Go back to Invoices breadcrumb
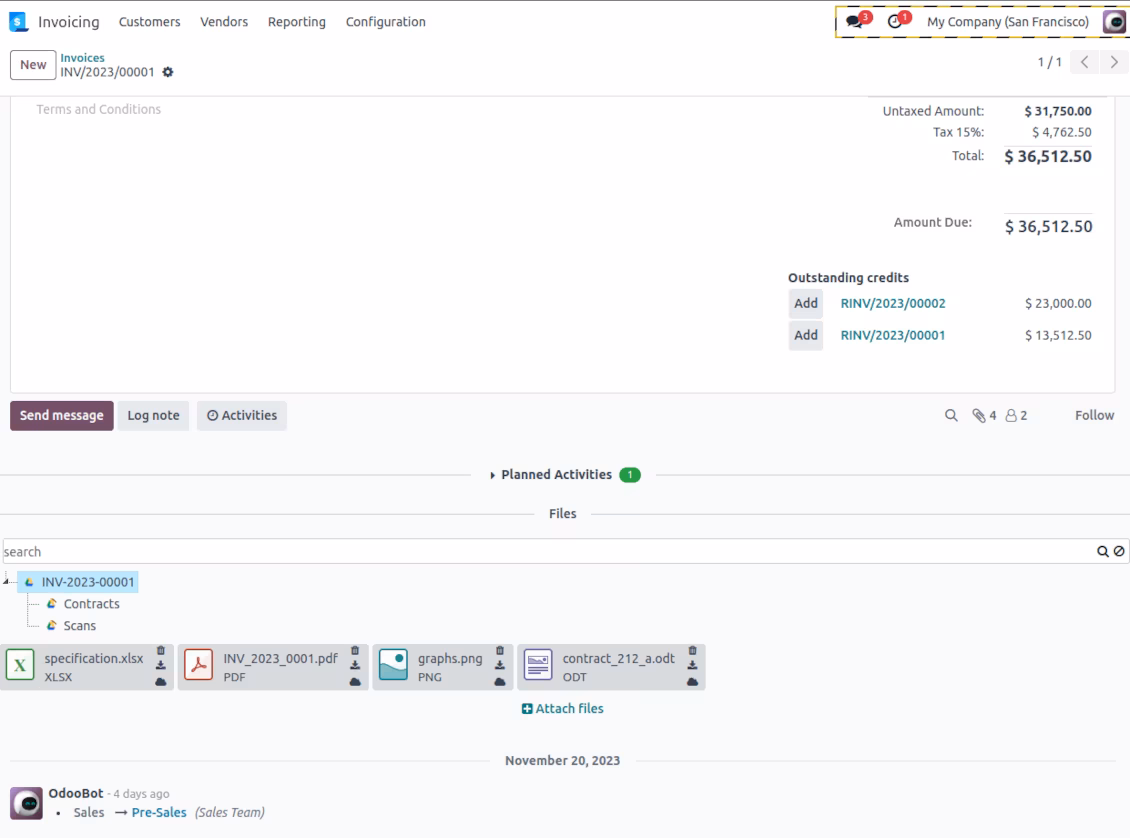Screen dimensions: 1130x838 [x=82, y=58]
